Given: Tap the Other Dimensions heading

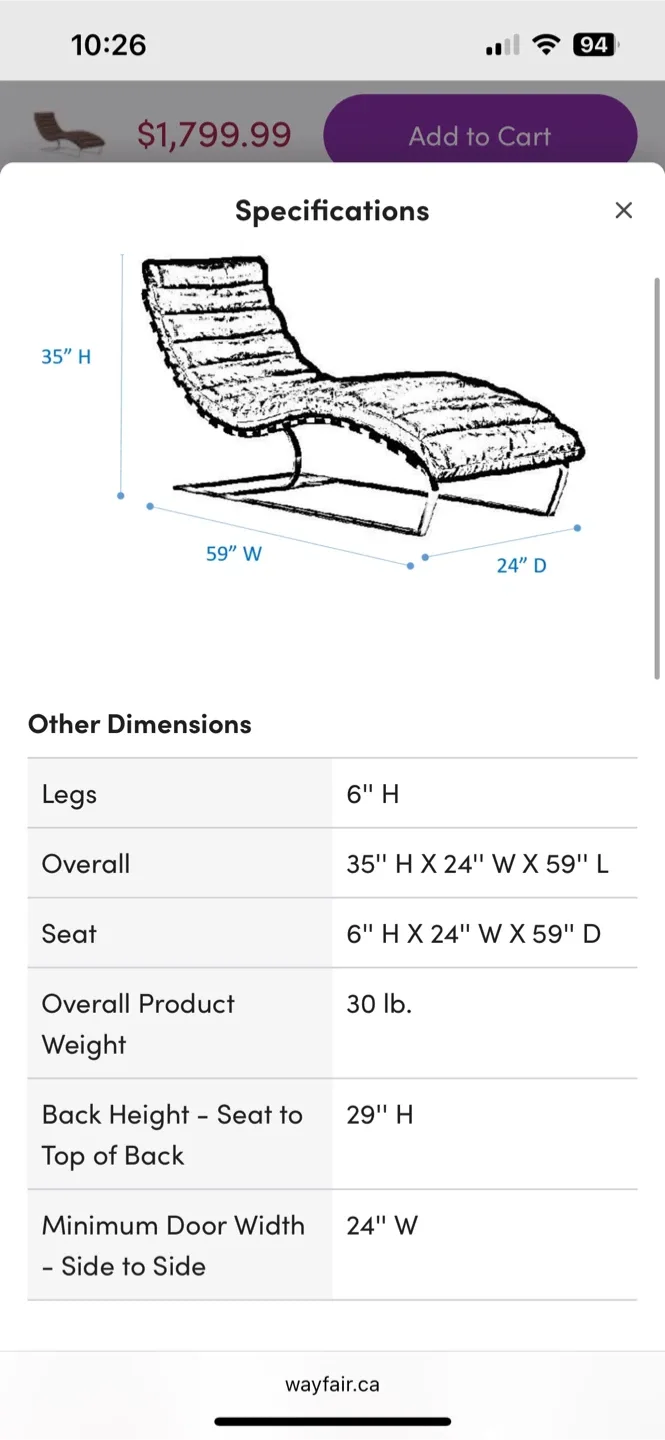Looking at the screenshot, I should [140, 723].
